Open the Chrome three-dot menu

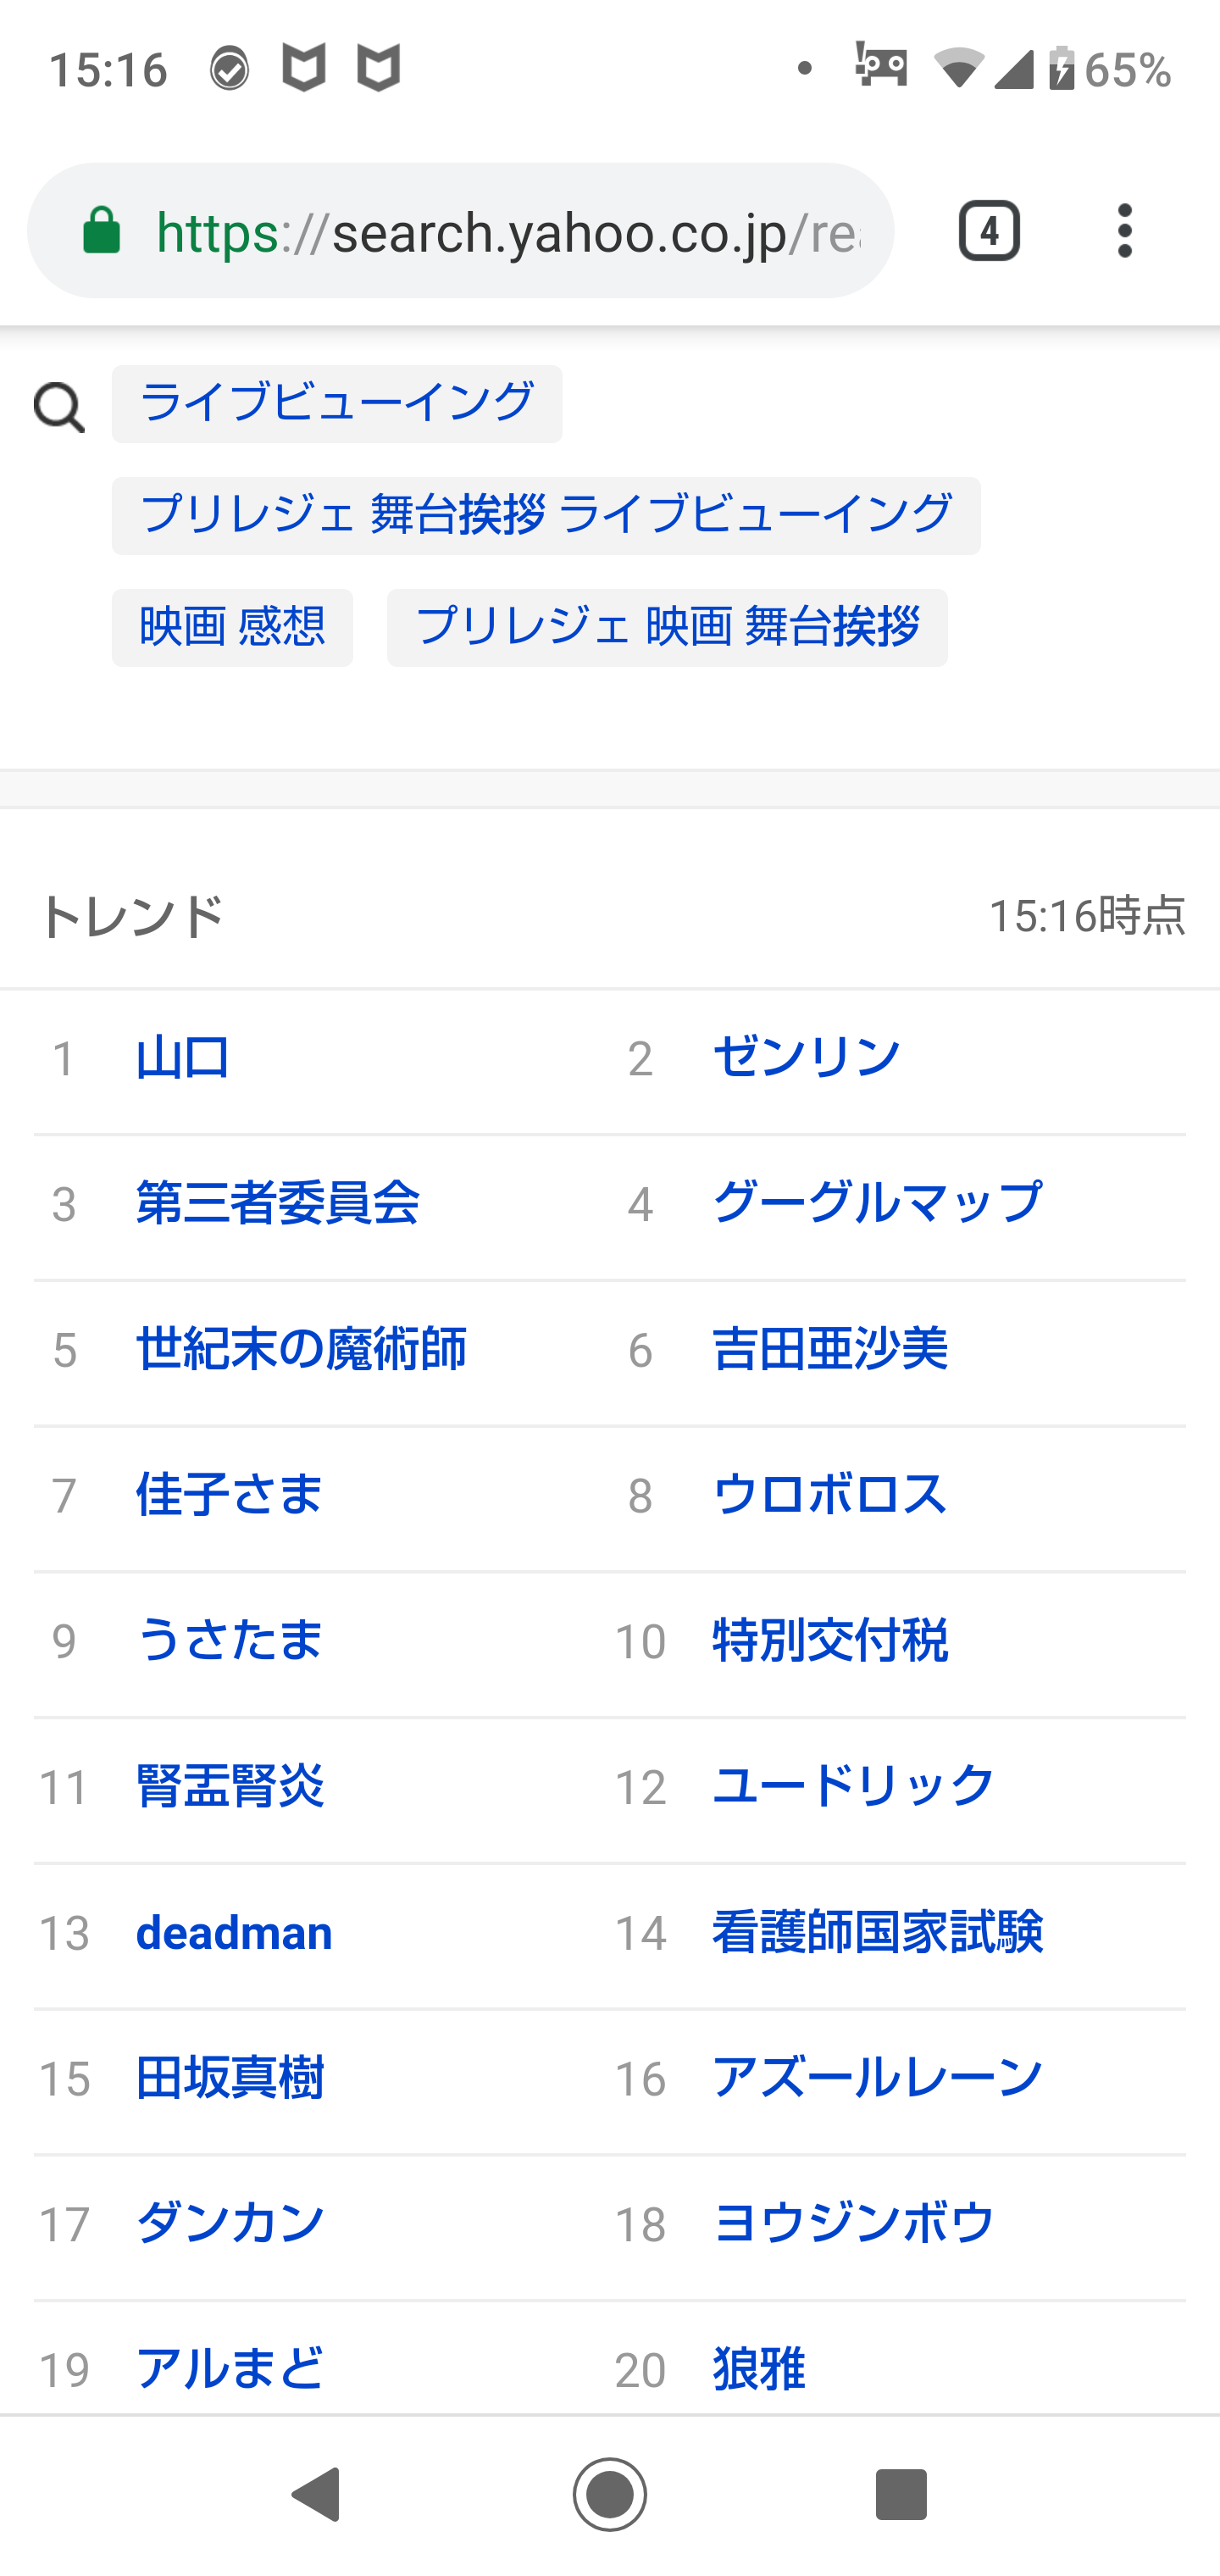[x=1124, y=231]
